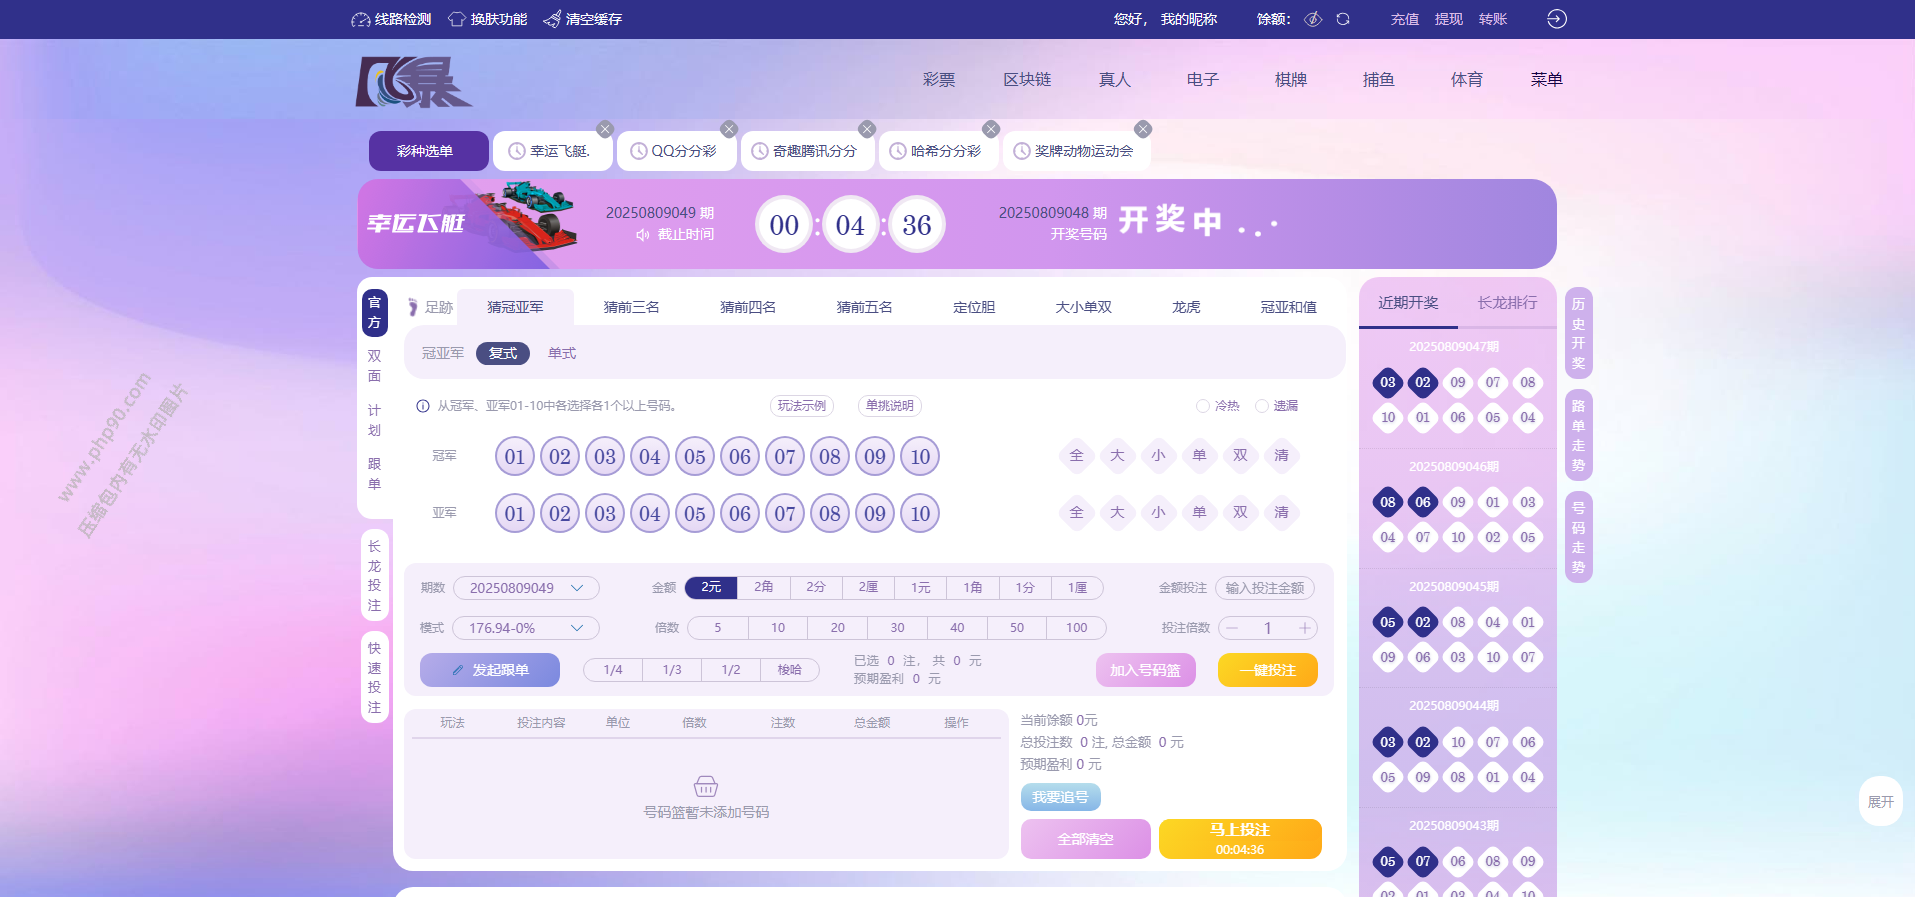Expand the 展开 floating panel
Image resolution: width=1915 pixels, height=897 pixels.
pos(1880,802)
